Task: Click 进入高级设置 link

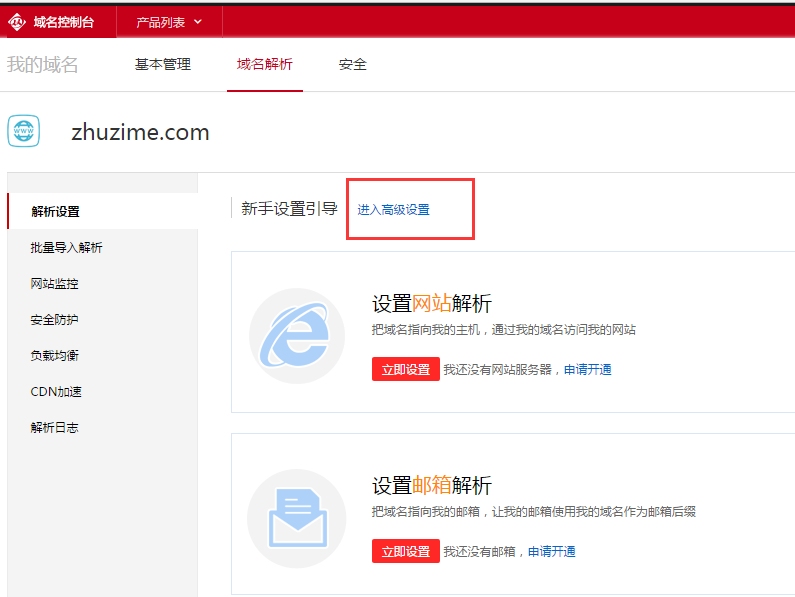Action: click(x=393, y=209)
